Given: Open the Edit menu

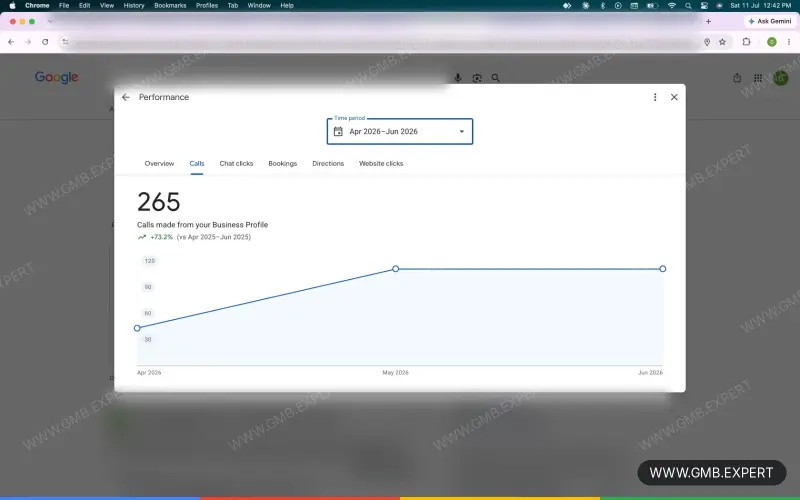Looking at the screenshot, I should pyautogui.click(x=85, y=6).
